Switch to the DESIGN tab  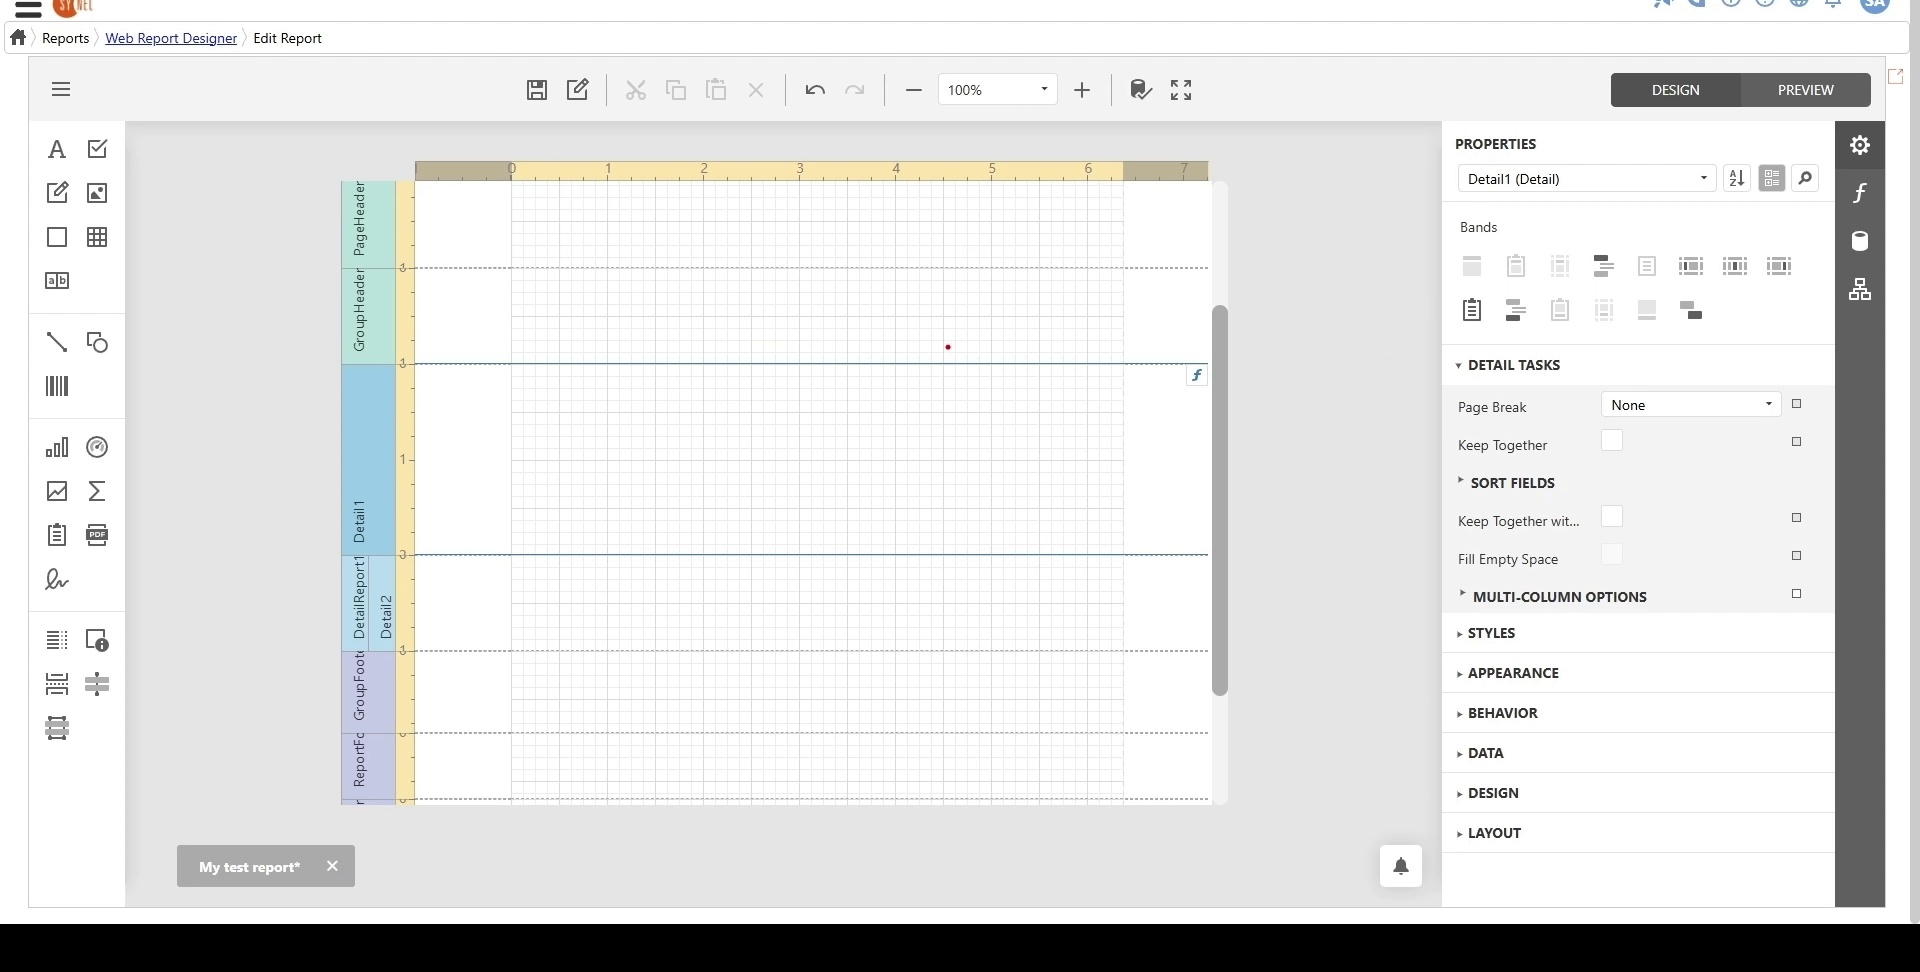click(1676, 90)
